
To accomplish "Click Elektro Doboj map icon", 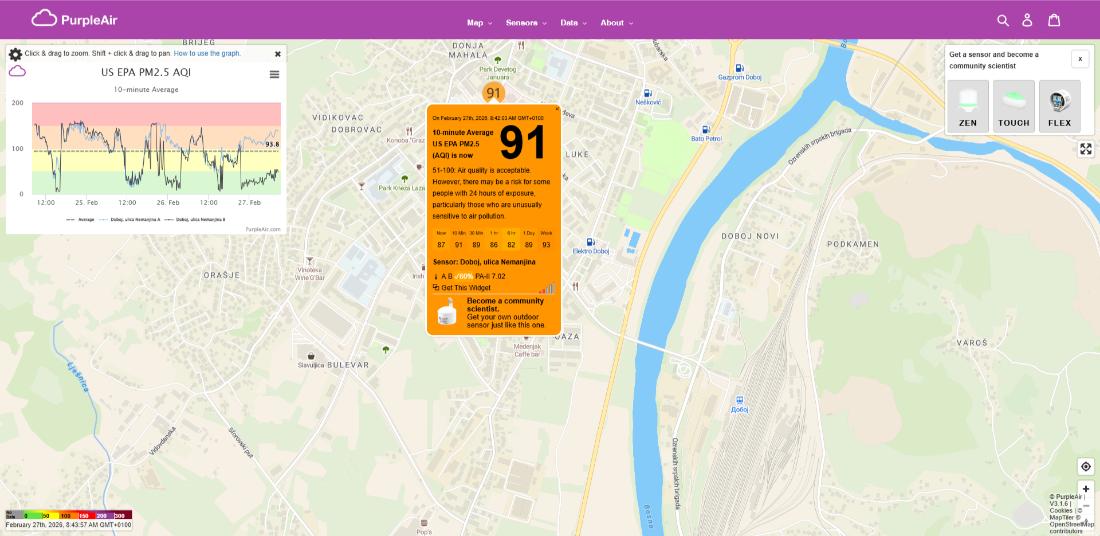I will pos(591,241).
